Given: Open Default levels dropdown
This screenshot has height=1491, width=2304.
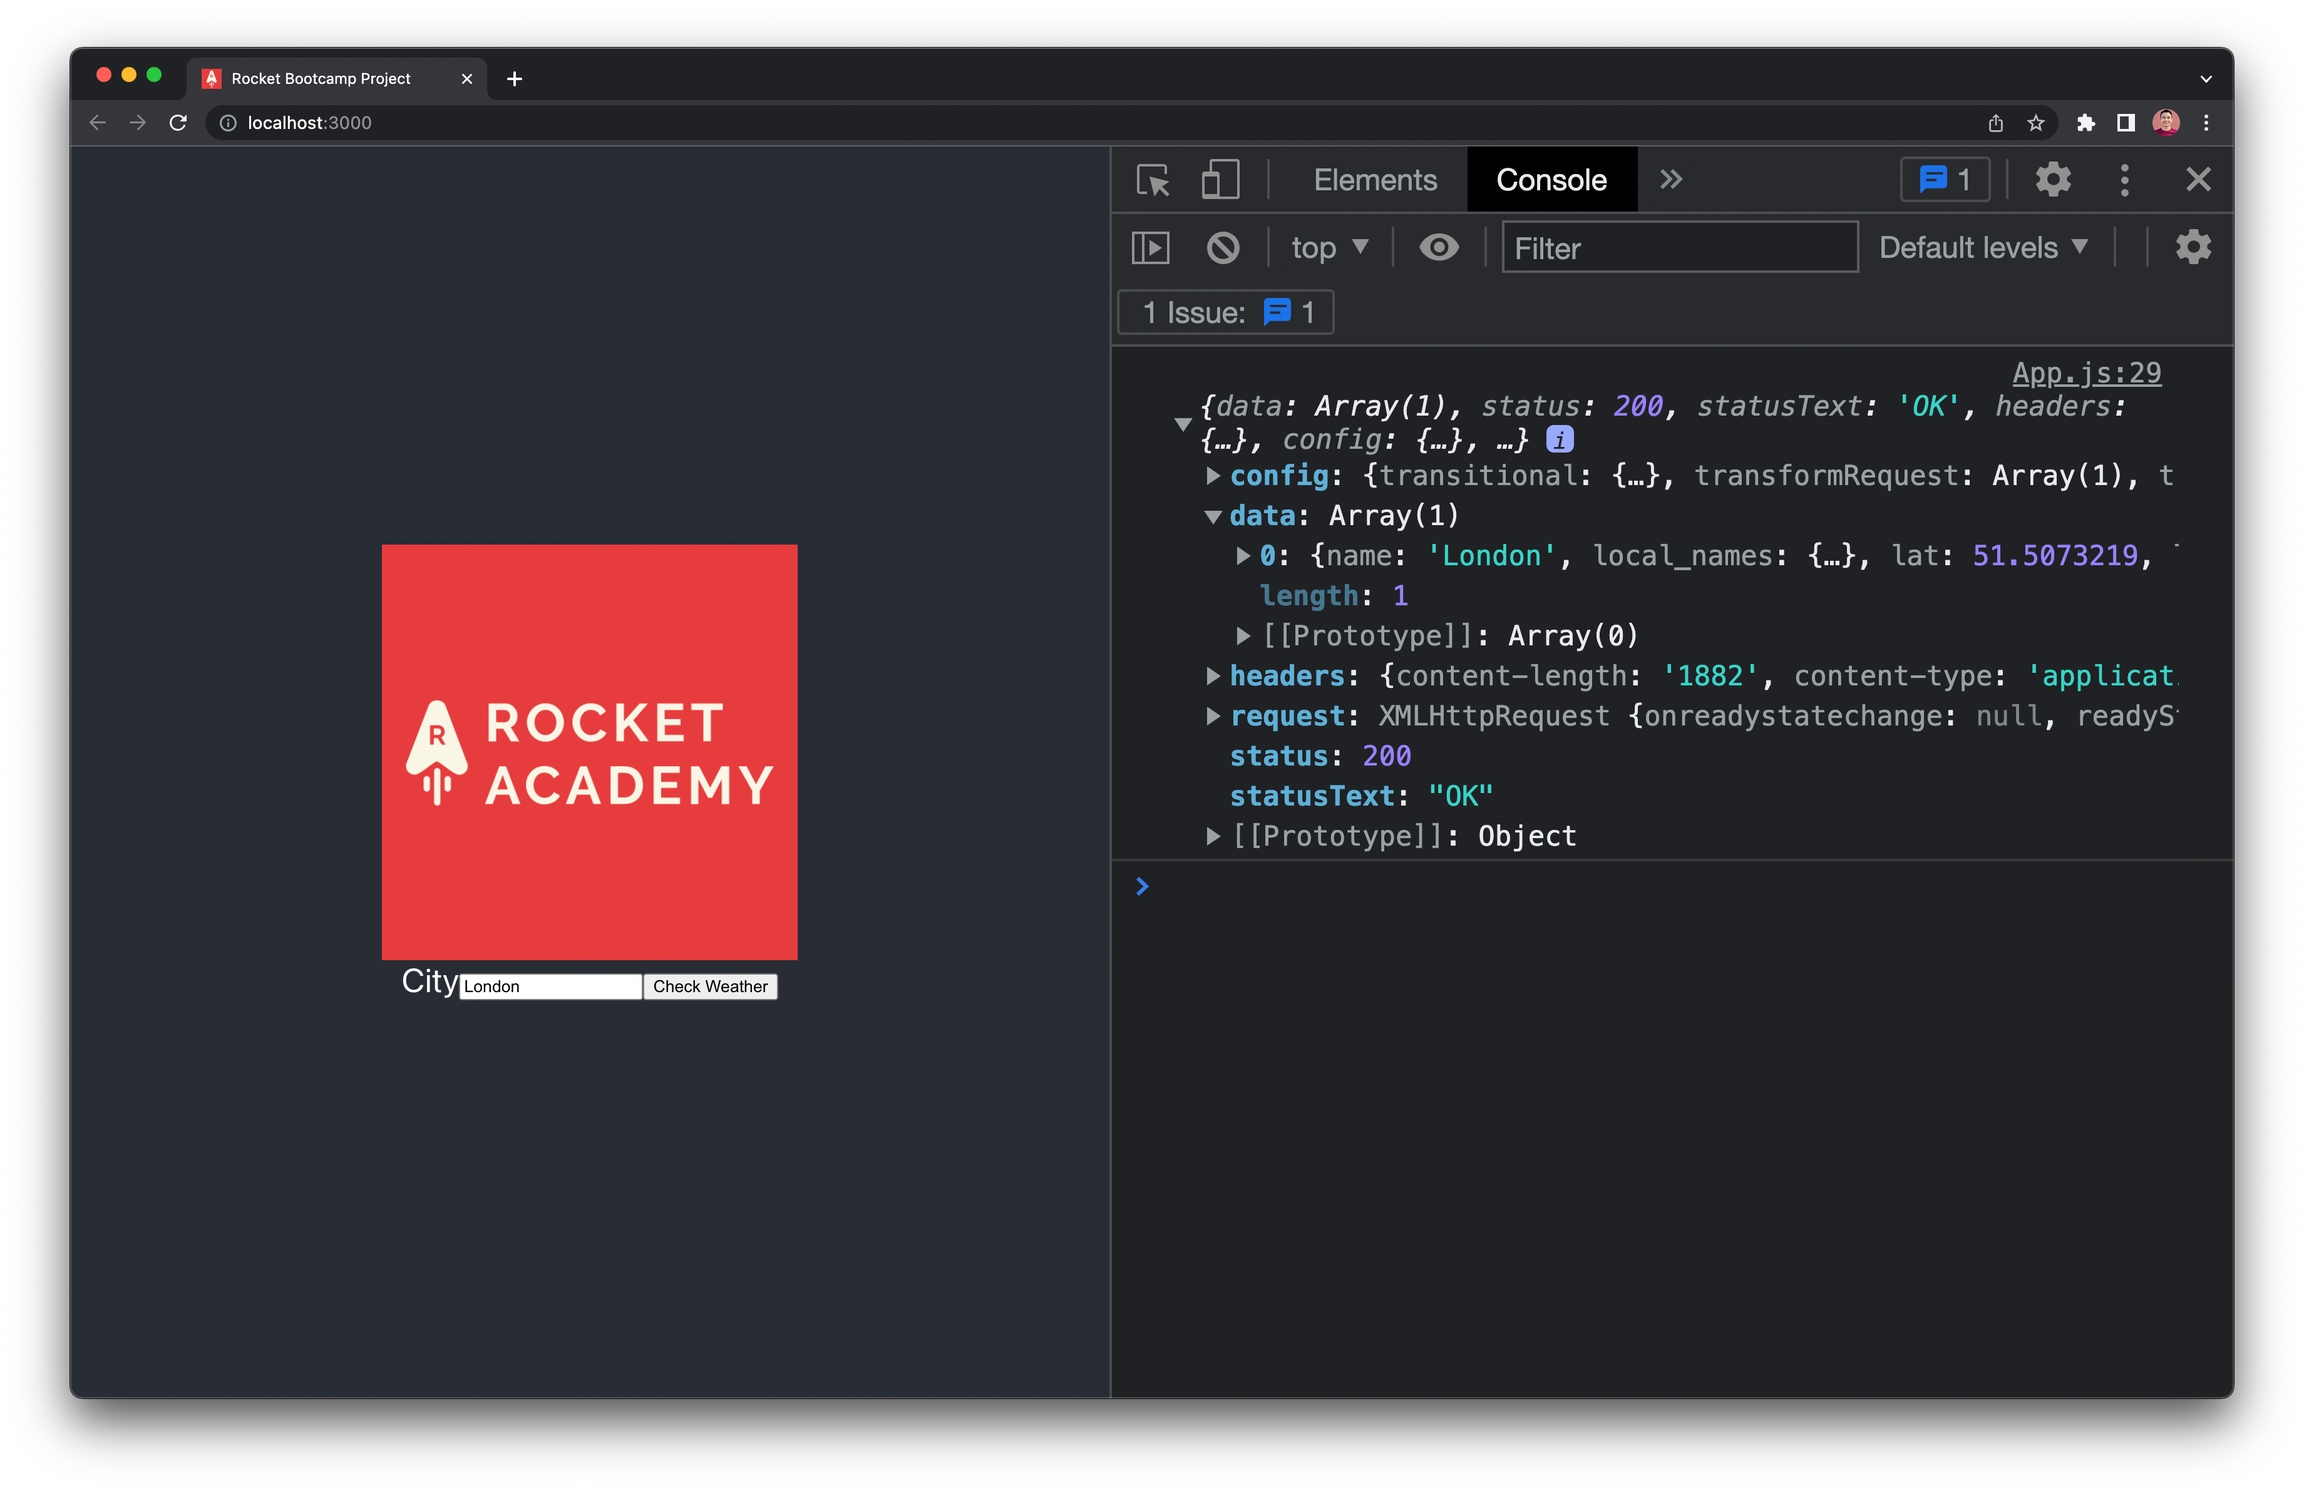Looking at the screenshot, I should [x=1983, y=247].
